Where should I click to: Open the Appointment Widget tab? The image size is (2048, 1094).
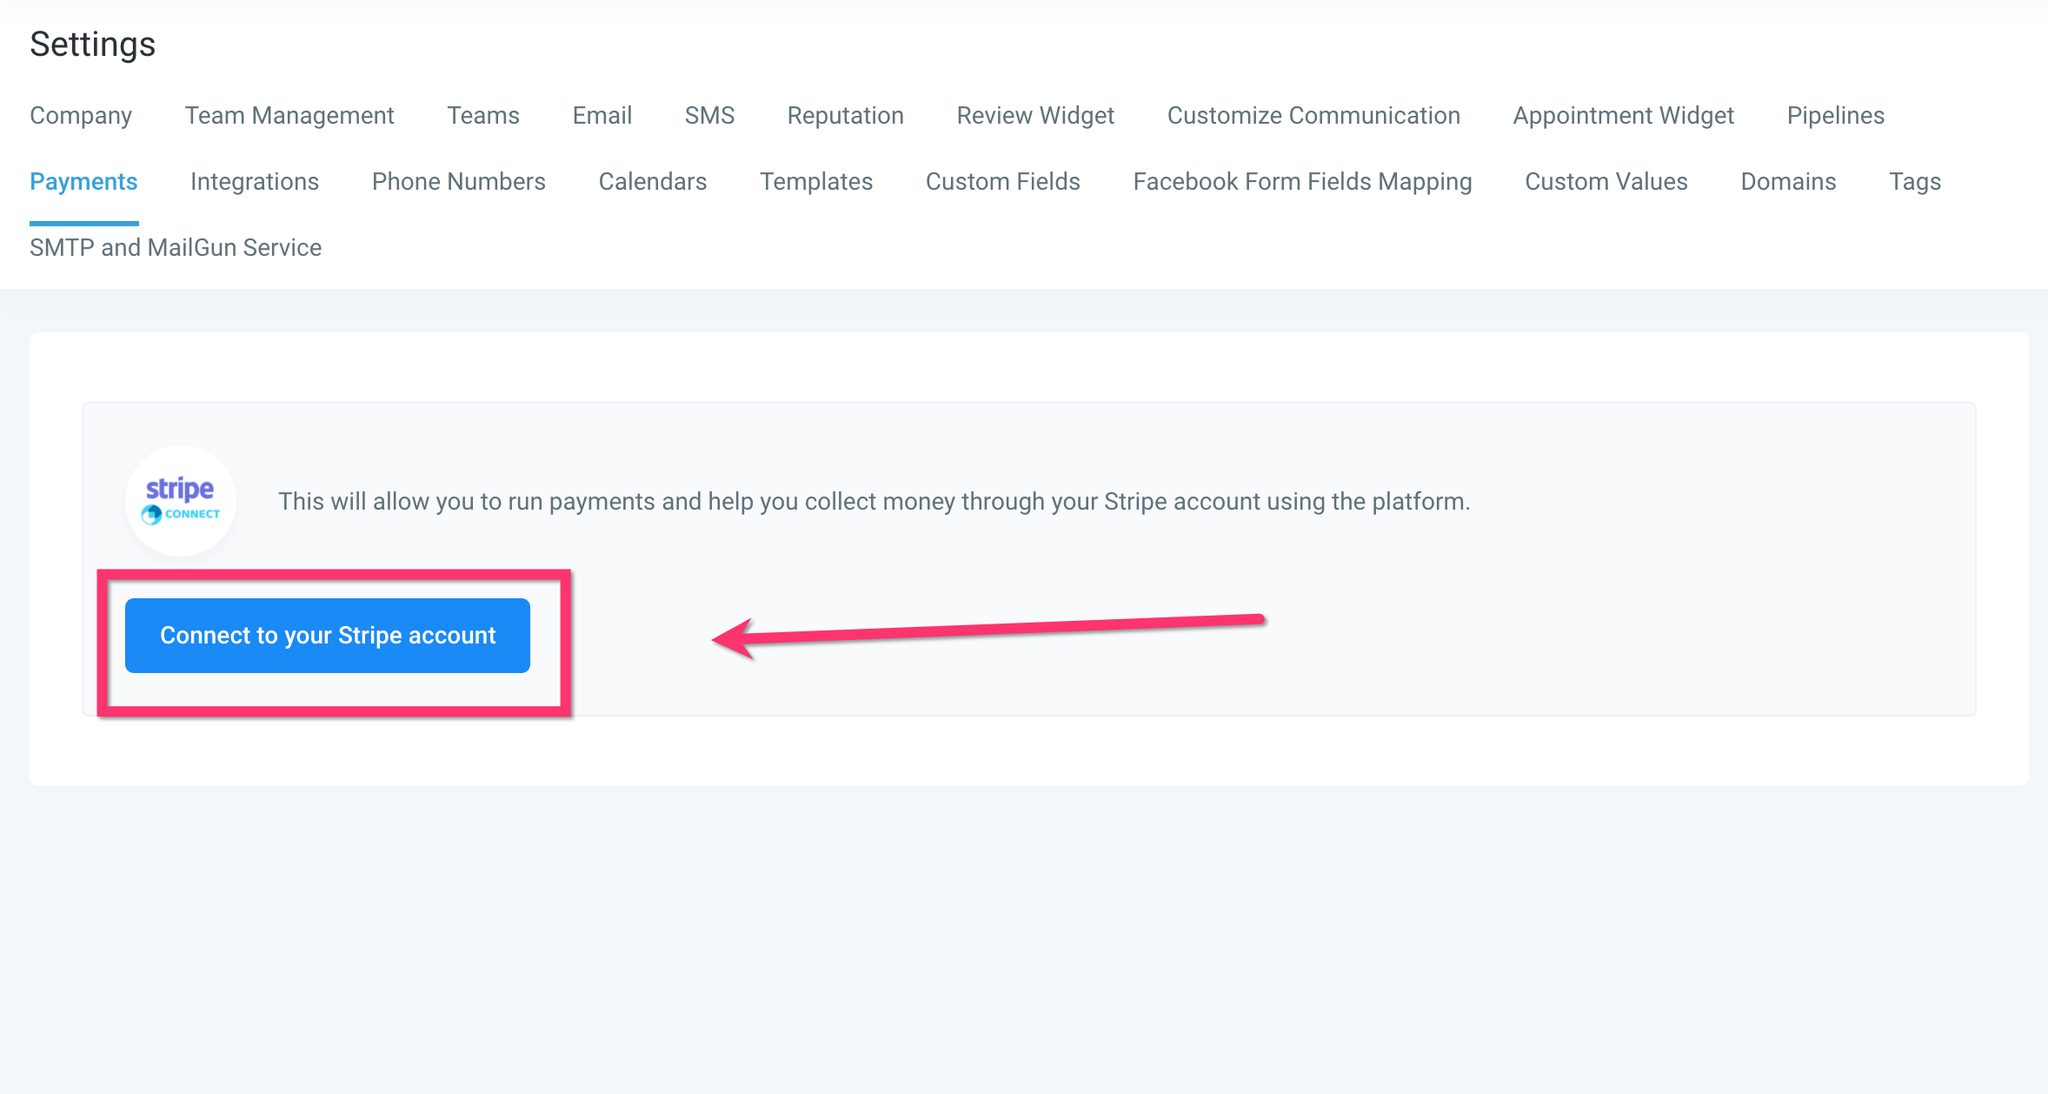1623,116
